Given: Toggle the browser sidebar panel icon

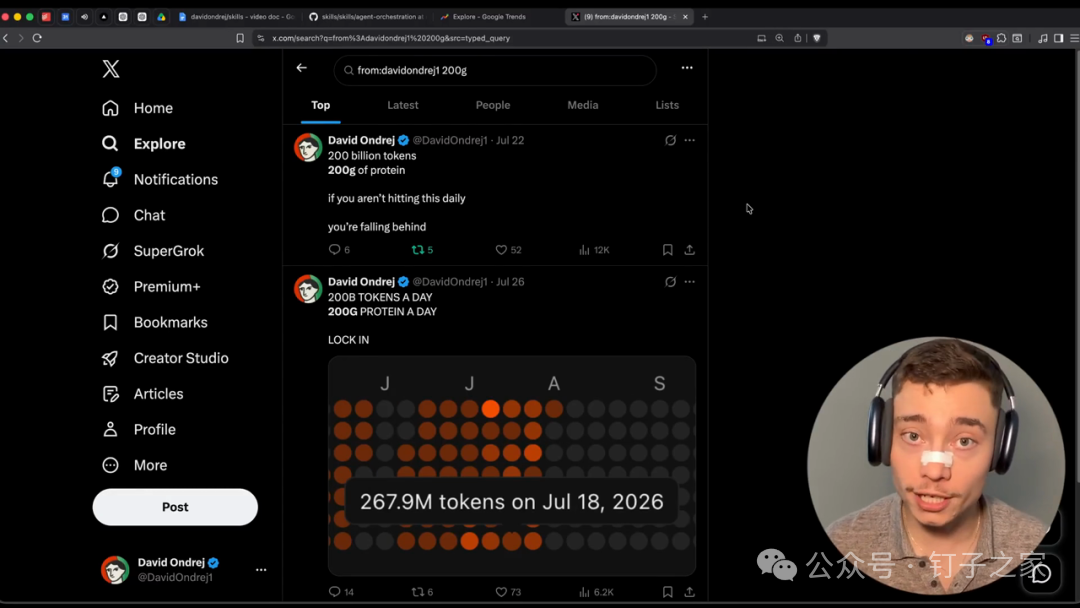Looking at the screenshot, I should [x=1059, y=38].
